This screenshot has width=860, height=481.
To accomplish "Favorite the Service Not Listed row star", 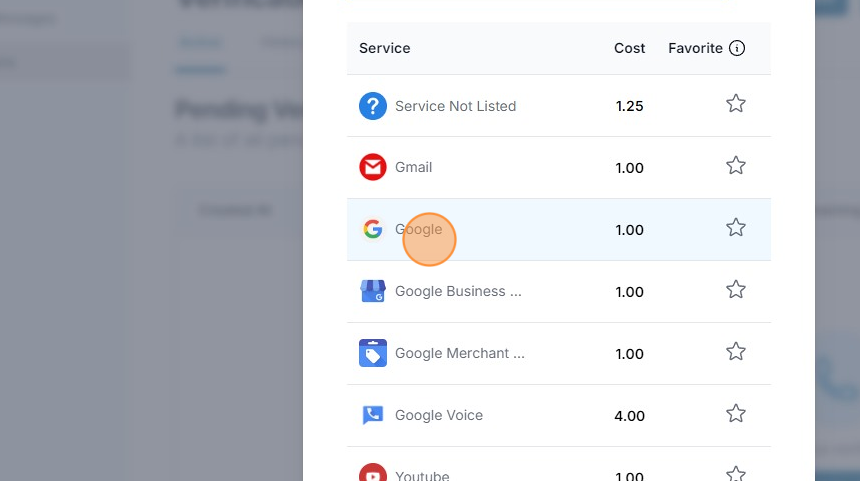I will (735, 104).
